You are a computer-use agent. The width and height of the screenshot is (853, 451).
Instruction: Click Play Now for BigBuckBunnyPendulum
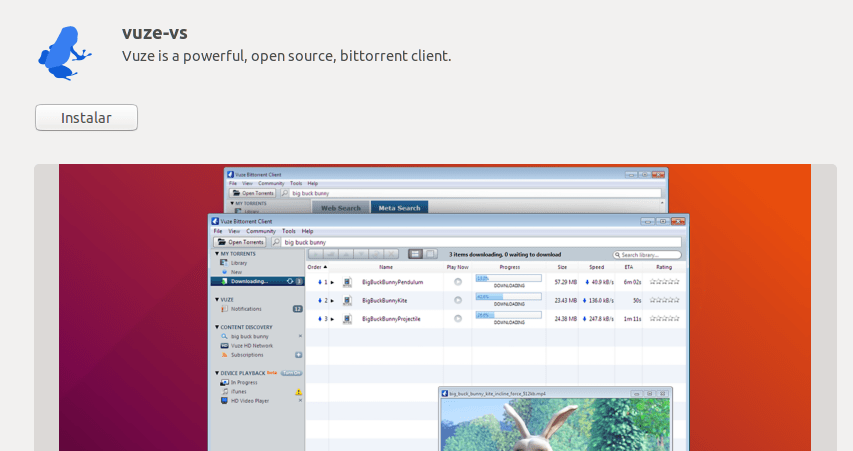point(458,282)
